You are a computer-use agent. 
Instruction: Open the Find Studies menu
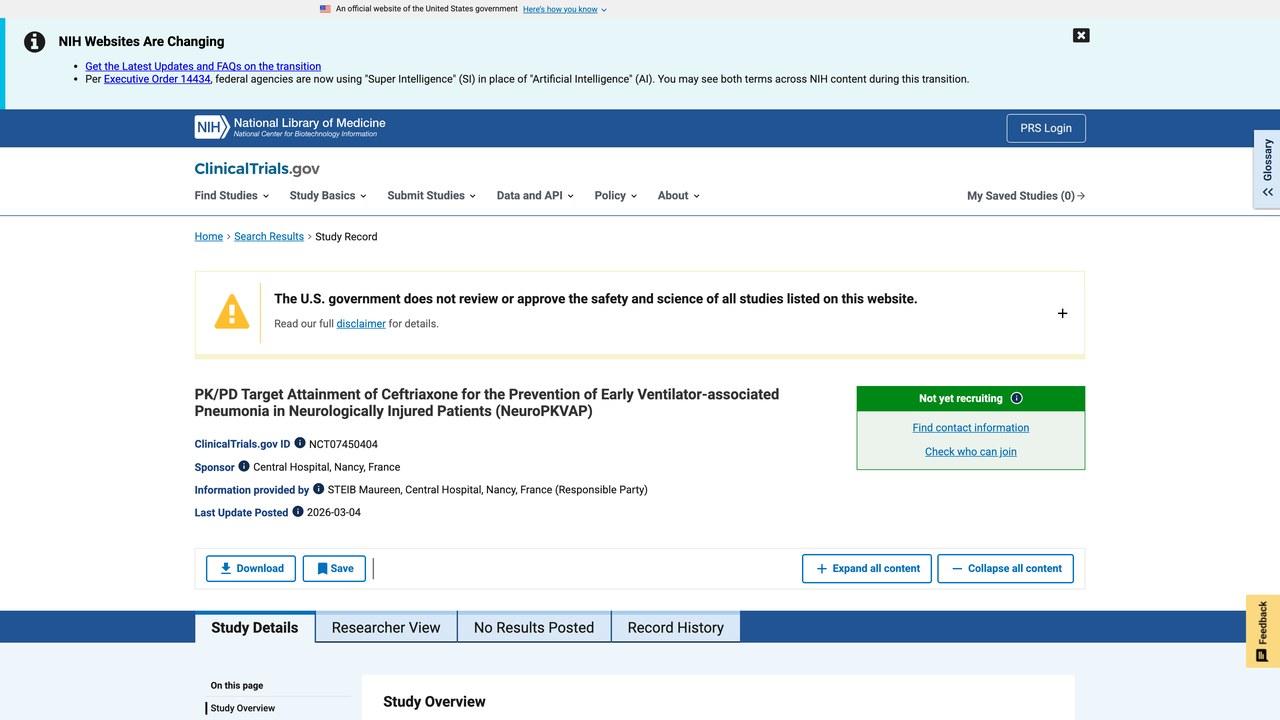[231, 196]
